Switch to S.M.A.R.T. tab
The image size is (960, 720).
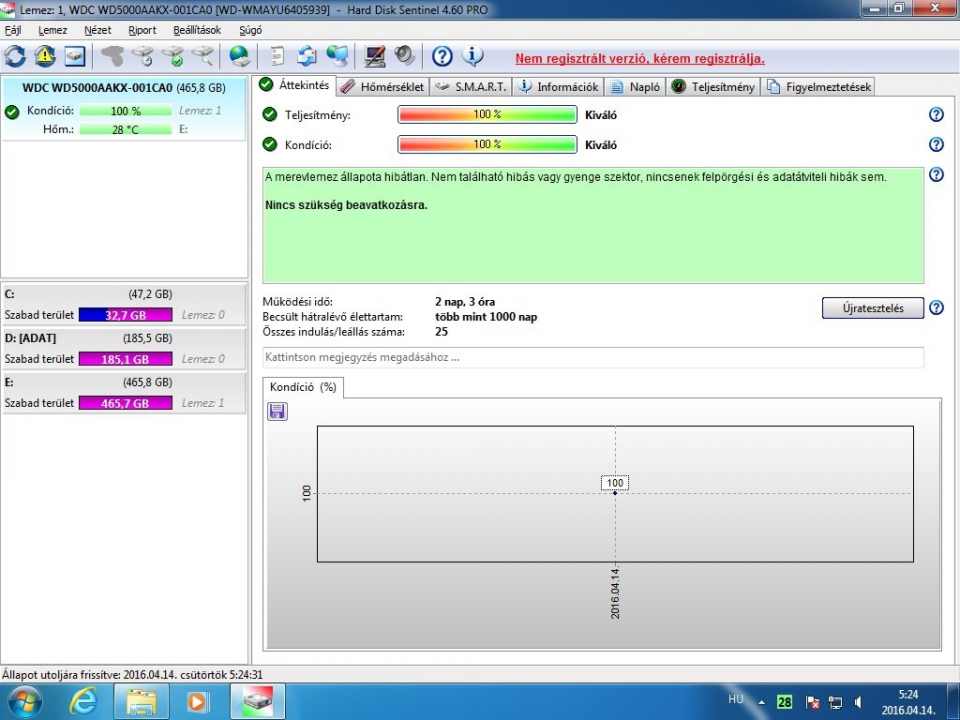tap(471, 87)
